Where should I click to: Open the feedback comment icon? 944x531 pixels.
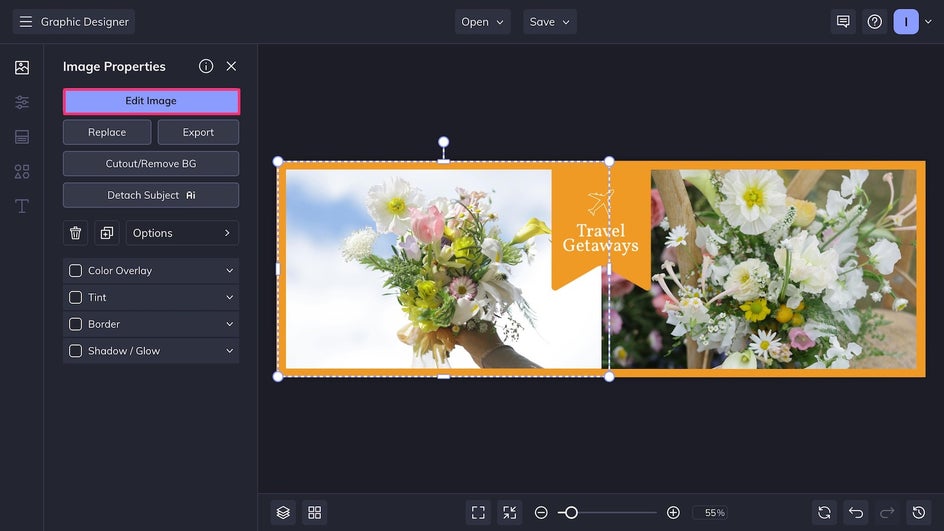click(x=843, y=22)
